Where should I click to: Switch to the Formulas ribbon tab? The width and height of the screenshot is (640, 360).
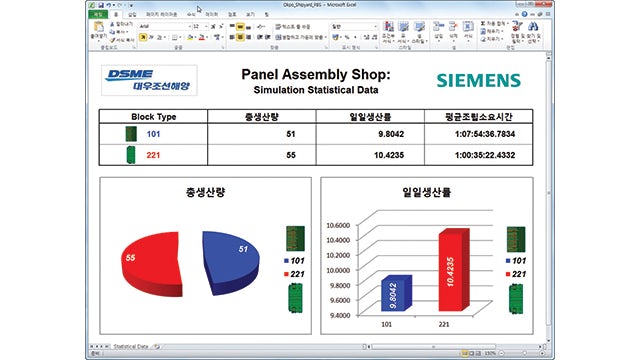tap(191, 14)
